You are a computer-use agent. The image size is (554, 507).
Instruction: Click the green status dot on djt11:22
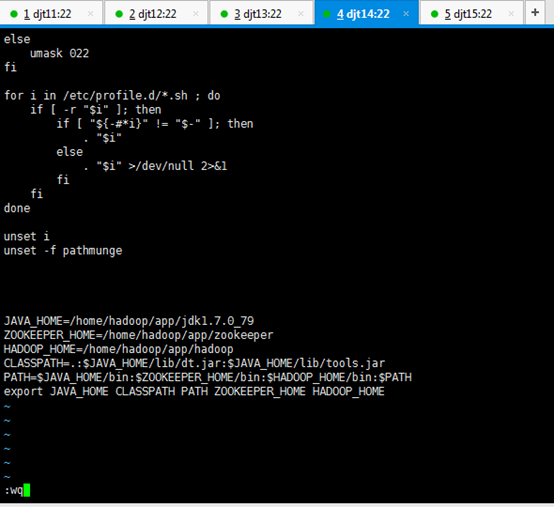click(x=14, y=14)
